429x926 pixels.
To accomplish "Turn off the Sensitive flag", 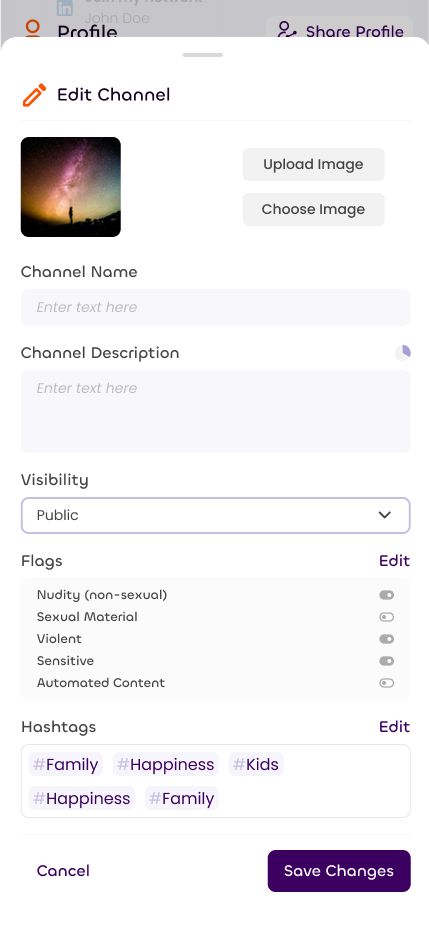I will click(x=386, y=661).
